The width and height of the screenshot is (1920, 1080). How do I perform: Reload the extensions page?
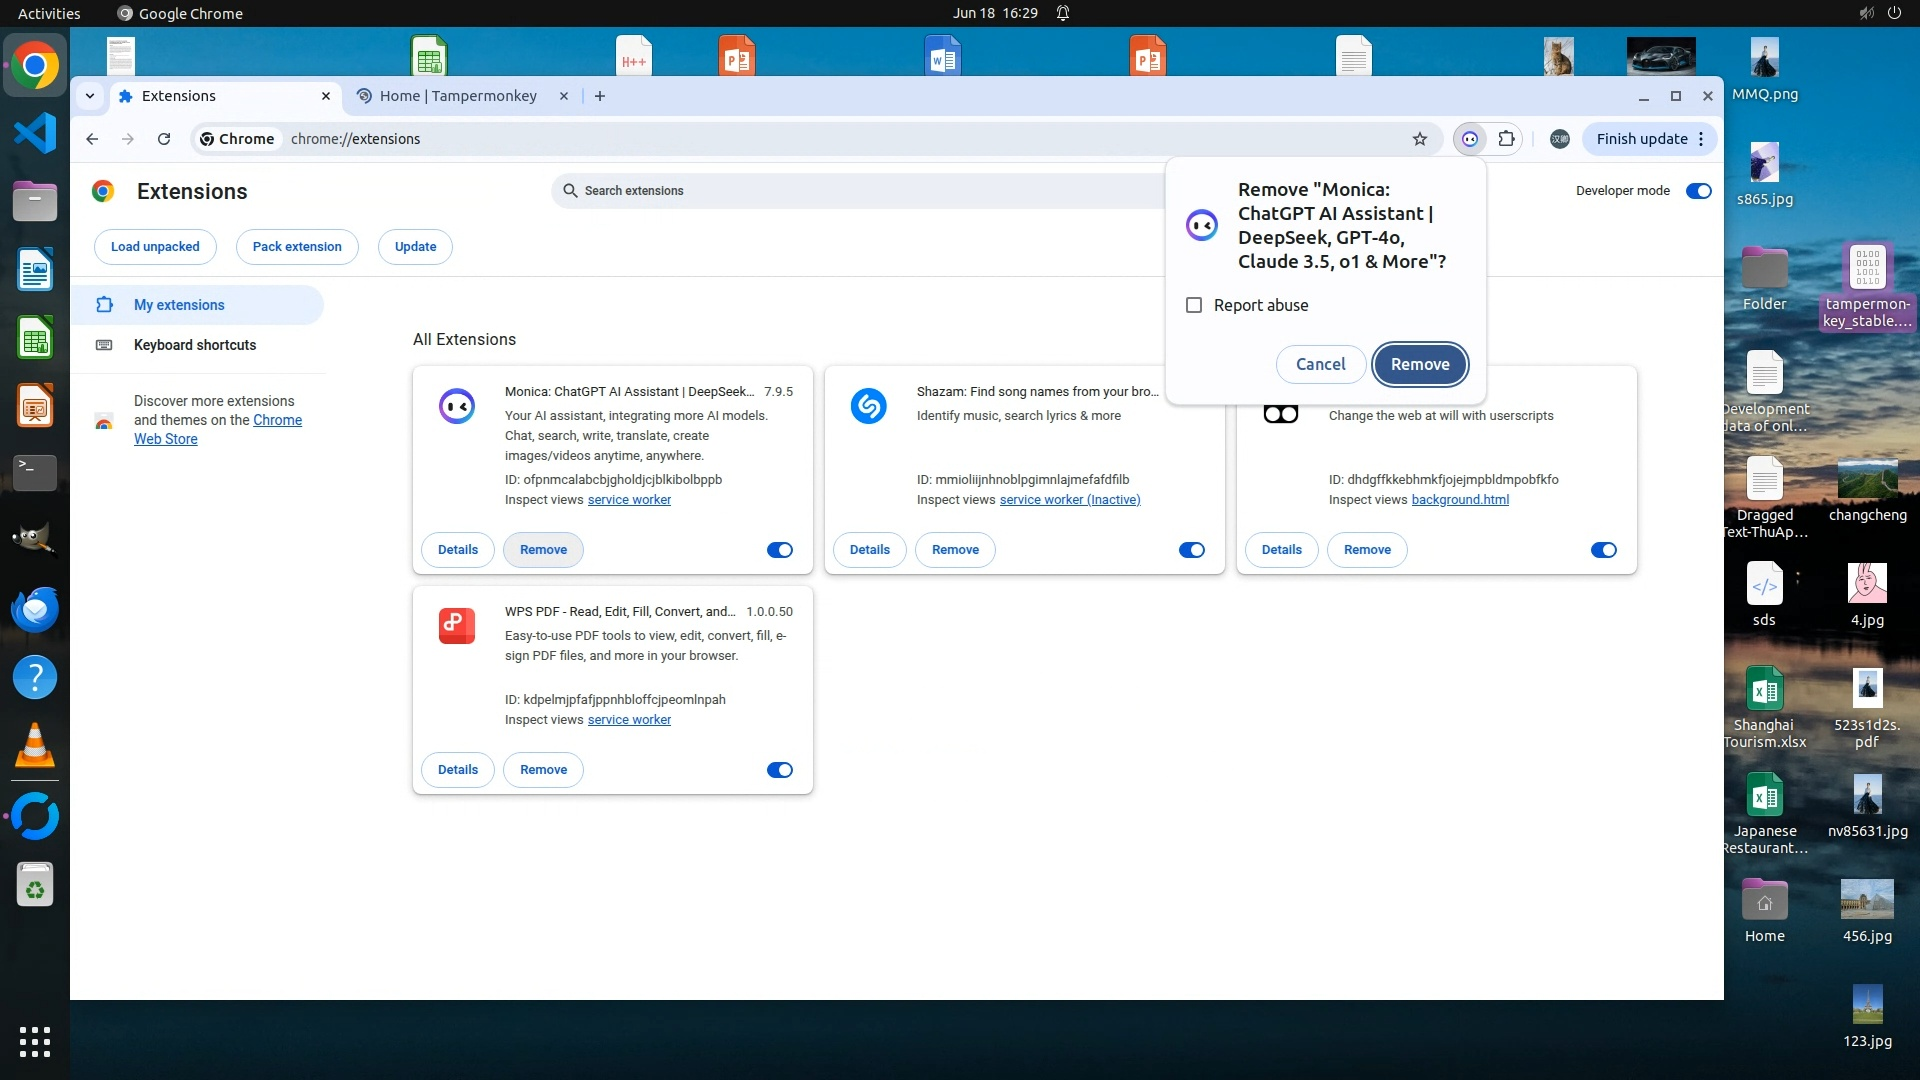click(164, 139)
